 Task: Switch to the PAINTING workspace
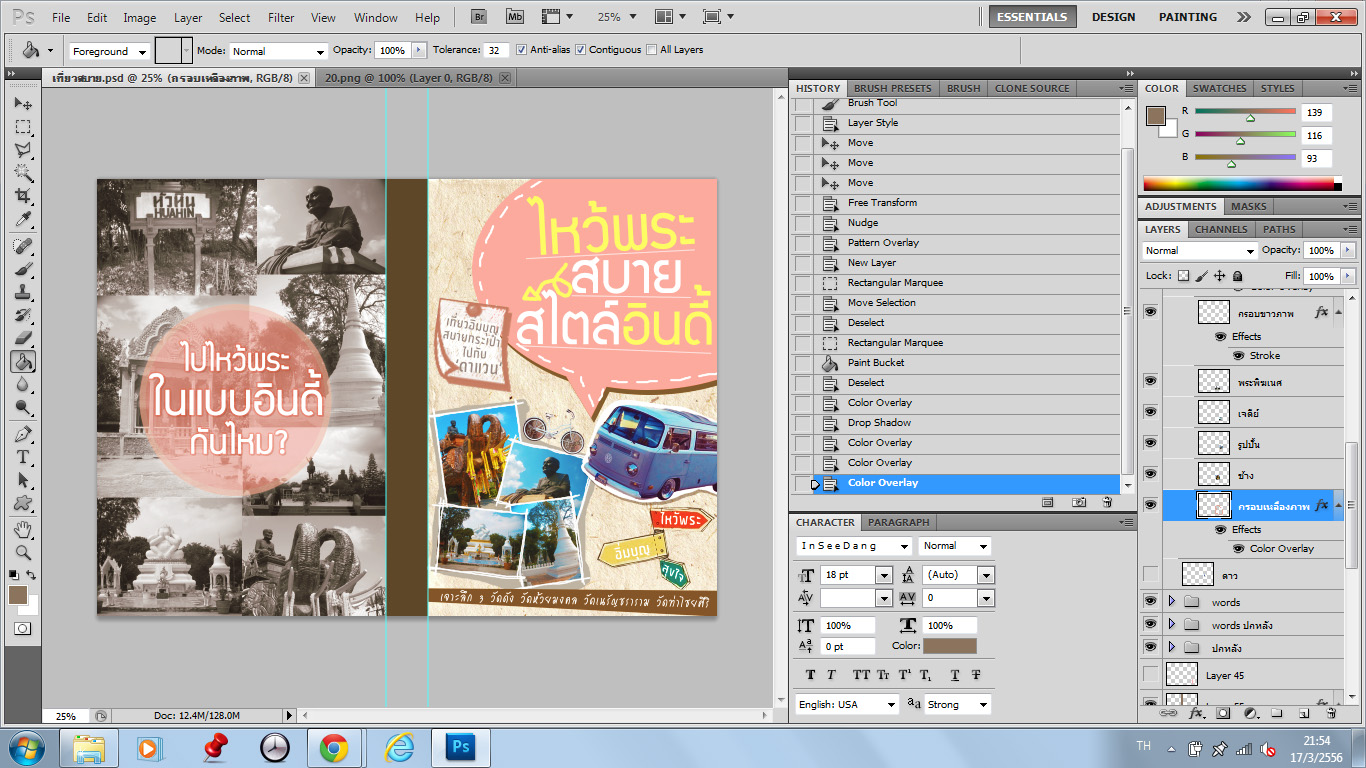pos(1187,17)
